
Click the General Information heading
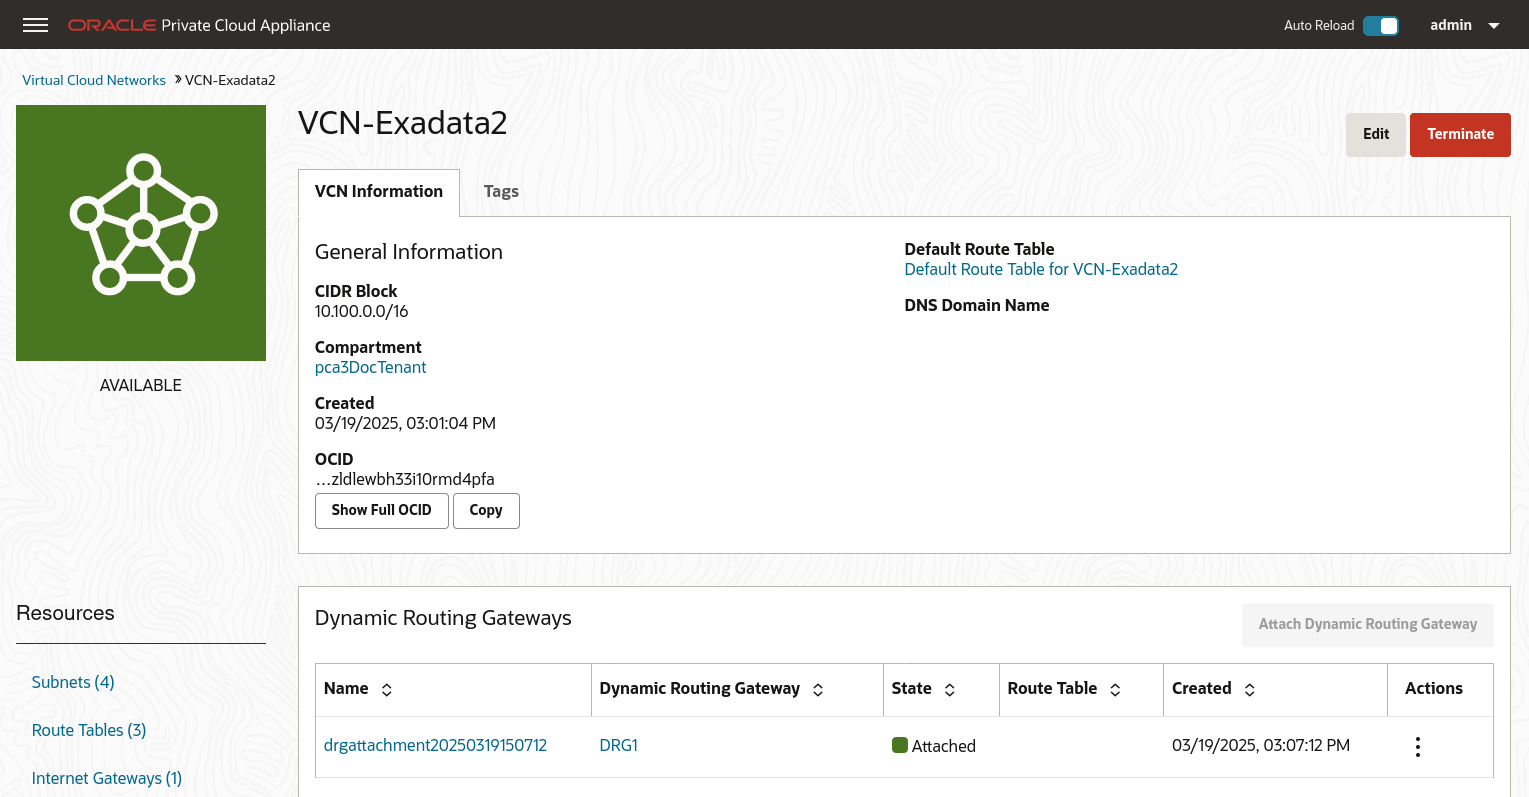click(409, 252)
